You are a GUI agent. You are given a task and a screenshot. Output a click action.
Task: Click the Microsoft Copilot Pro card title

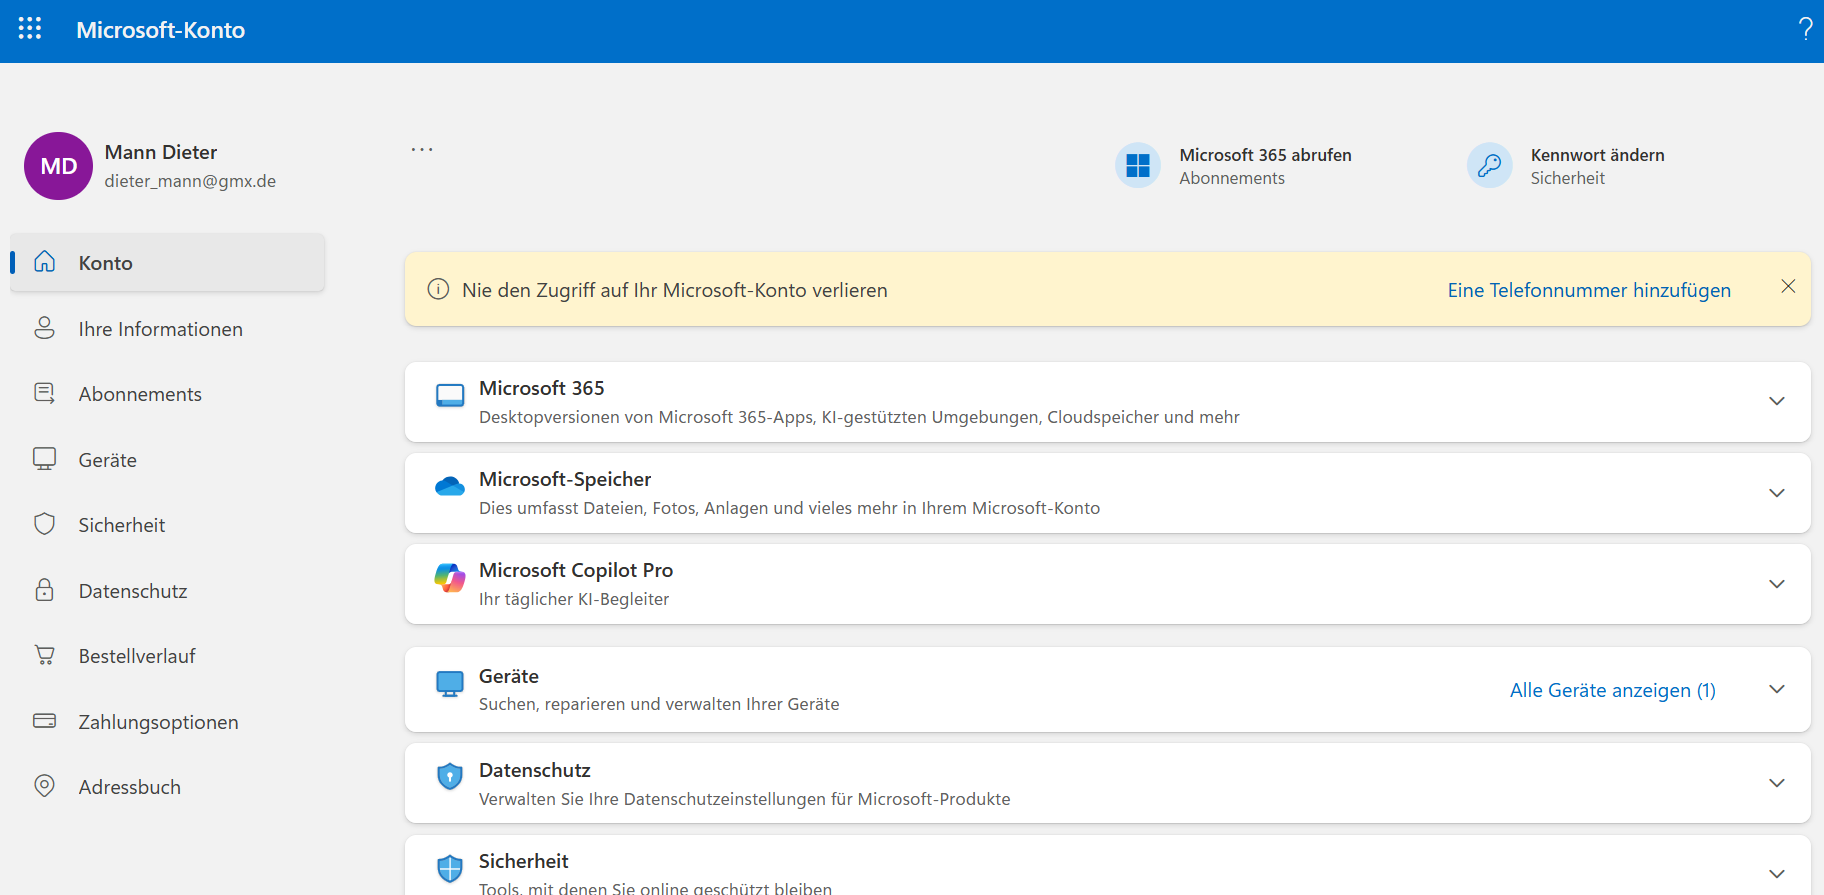click(576, 570)
